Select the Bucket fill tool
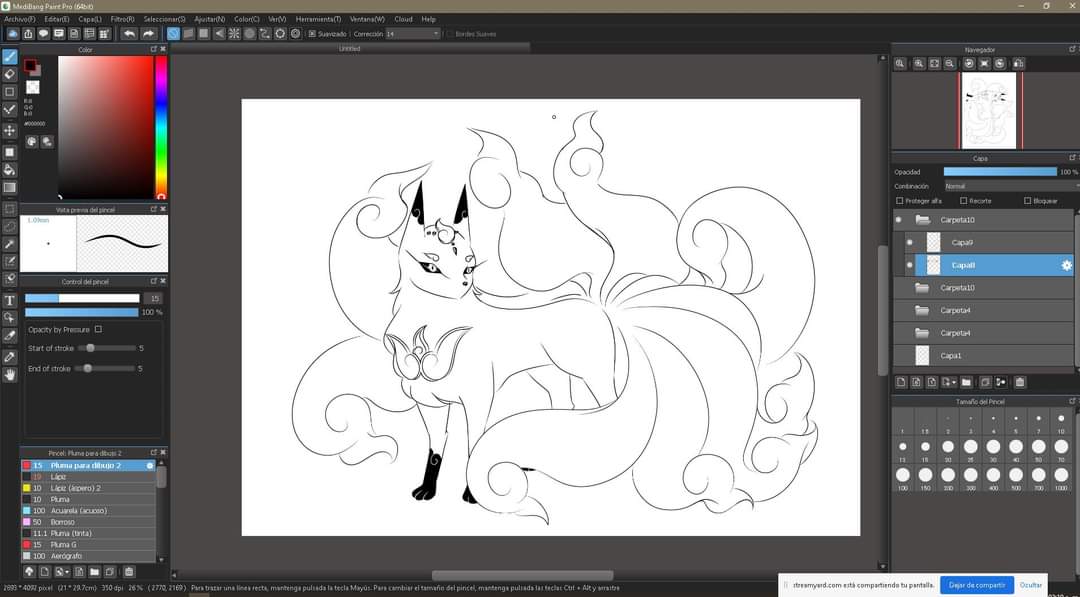 [x=10, y=169]
